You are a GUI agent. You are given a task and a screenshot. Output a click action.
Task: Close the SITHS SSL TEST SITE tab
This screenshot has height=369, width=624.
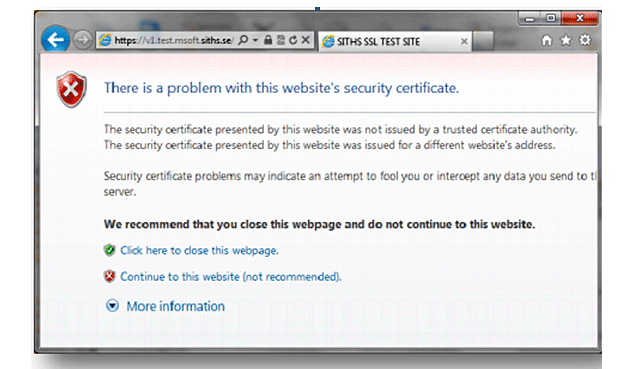click(464, 41)
